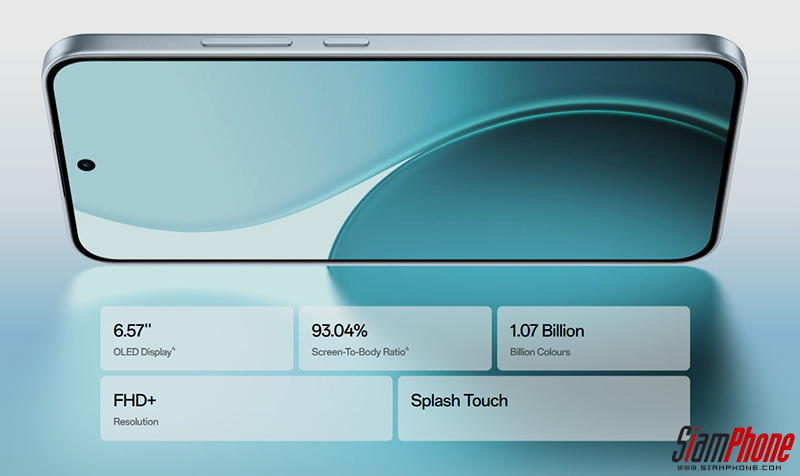The height and width of the screenshot is (476, 800).
Task: Click the "OLED Display" label
Action: [x=143, y=352]
